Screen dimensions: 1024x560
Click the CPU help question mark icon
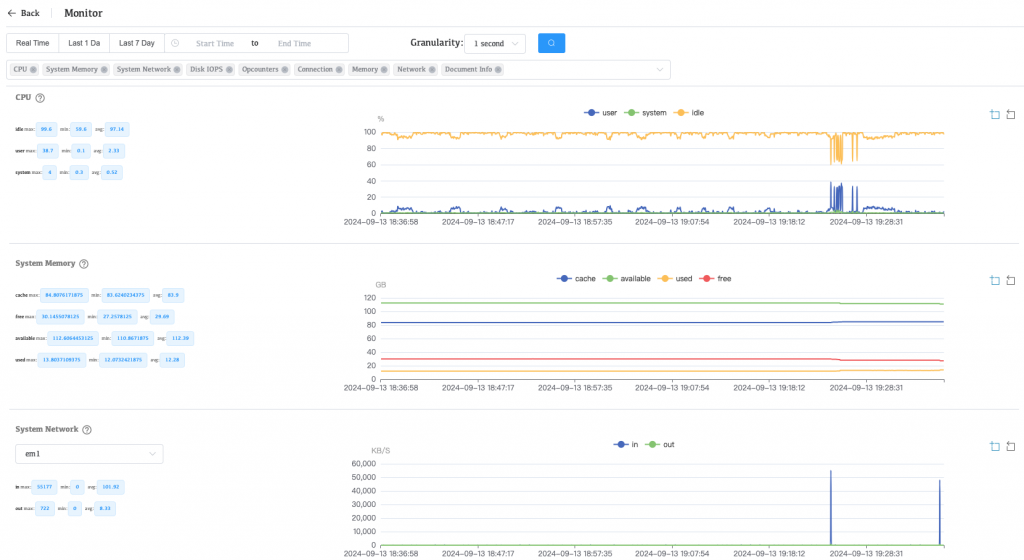[x=40, y=98]
